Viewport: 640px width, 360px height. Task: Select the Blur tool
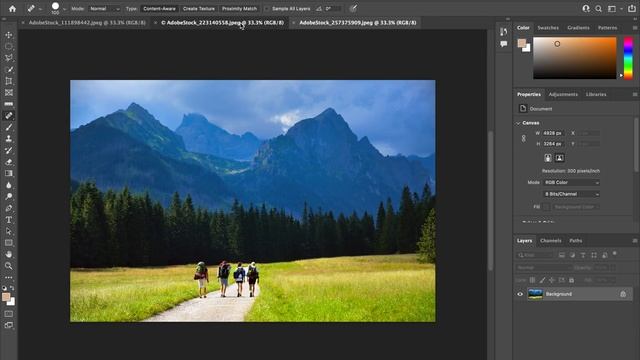tap(9, 185)
